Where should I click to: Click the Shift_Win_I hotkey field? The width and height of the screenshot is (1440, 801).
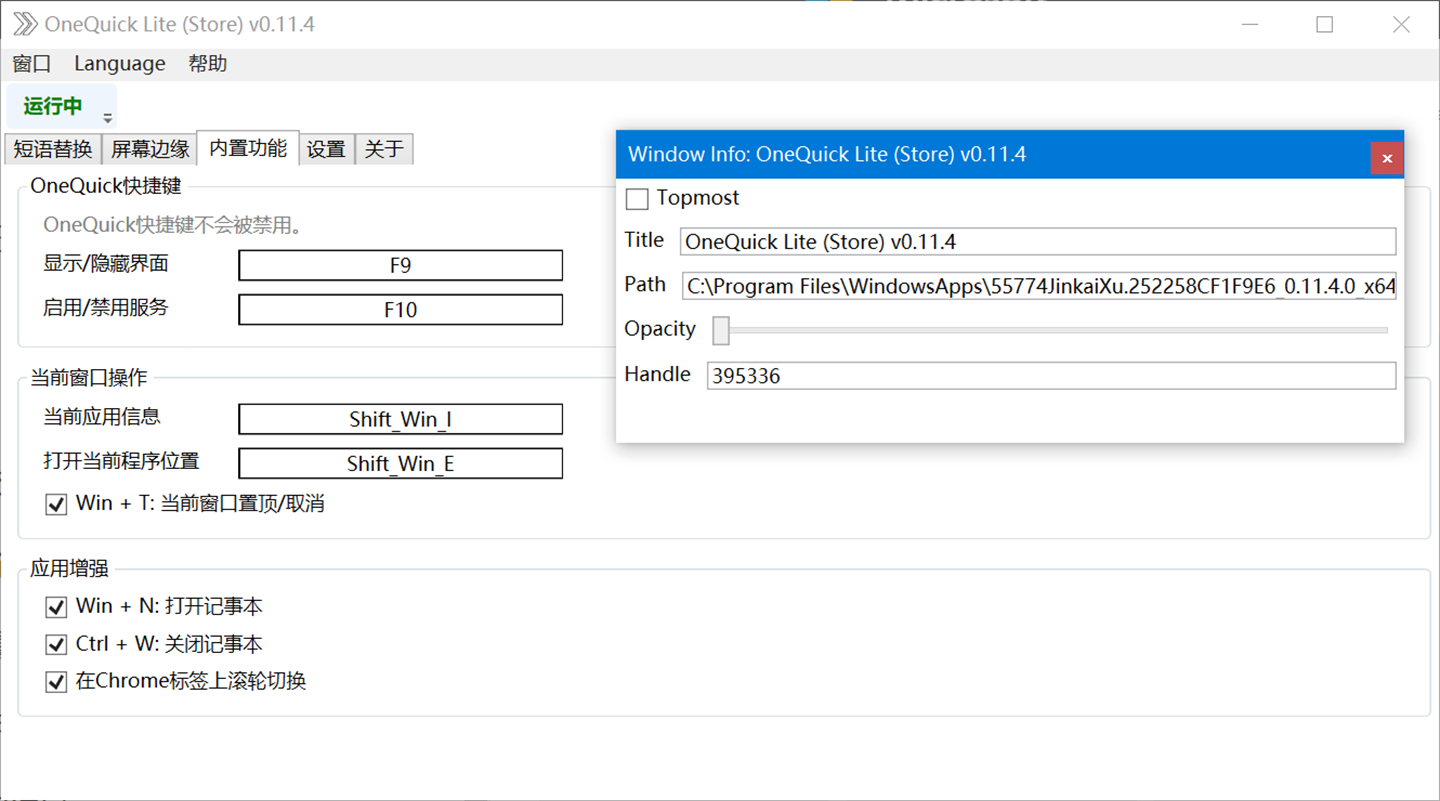pos(400,419)
